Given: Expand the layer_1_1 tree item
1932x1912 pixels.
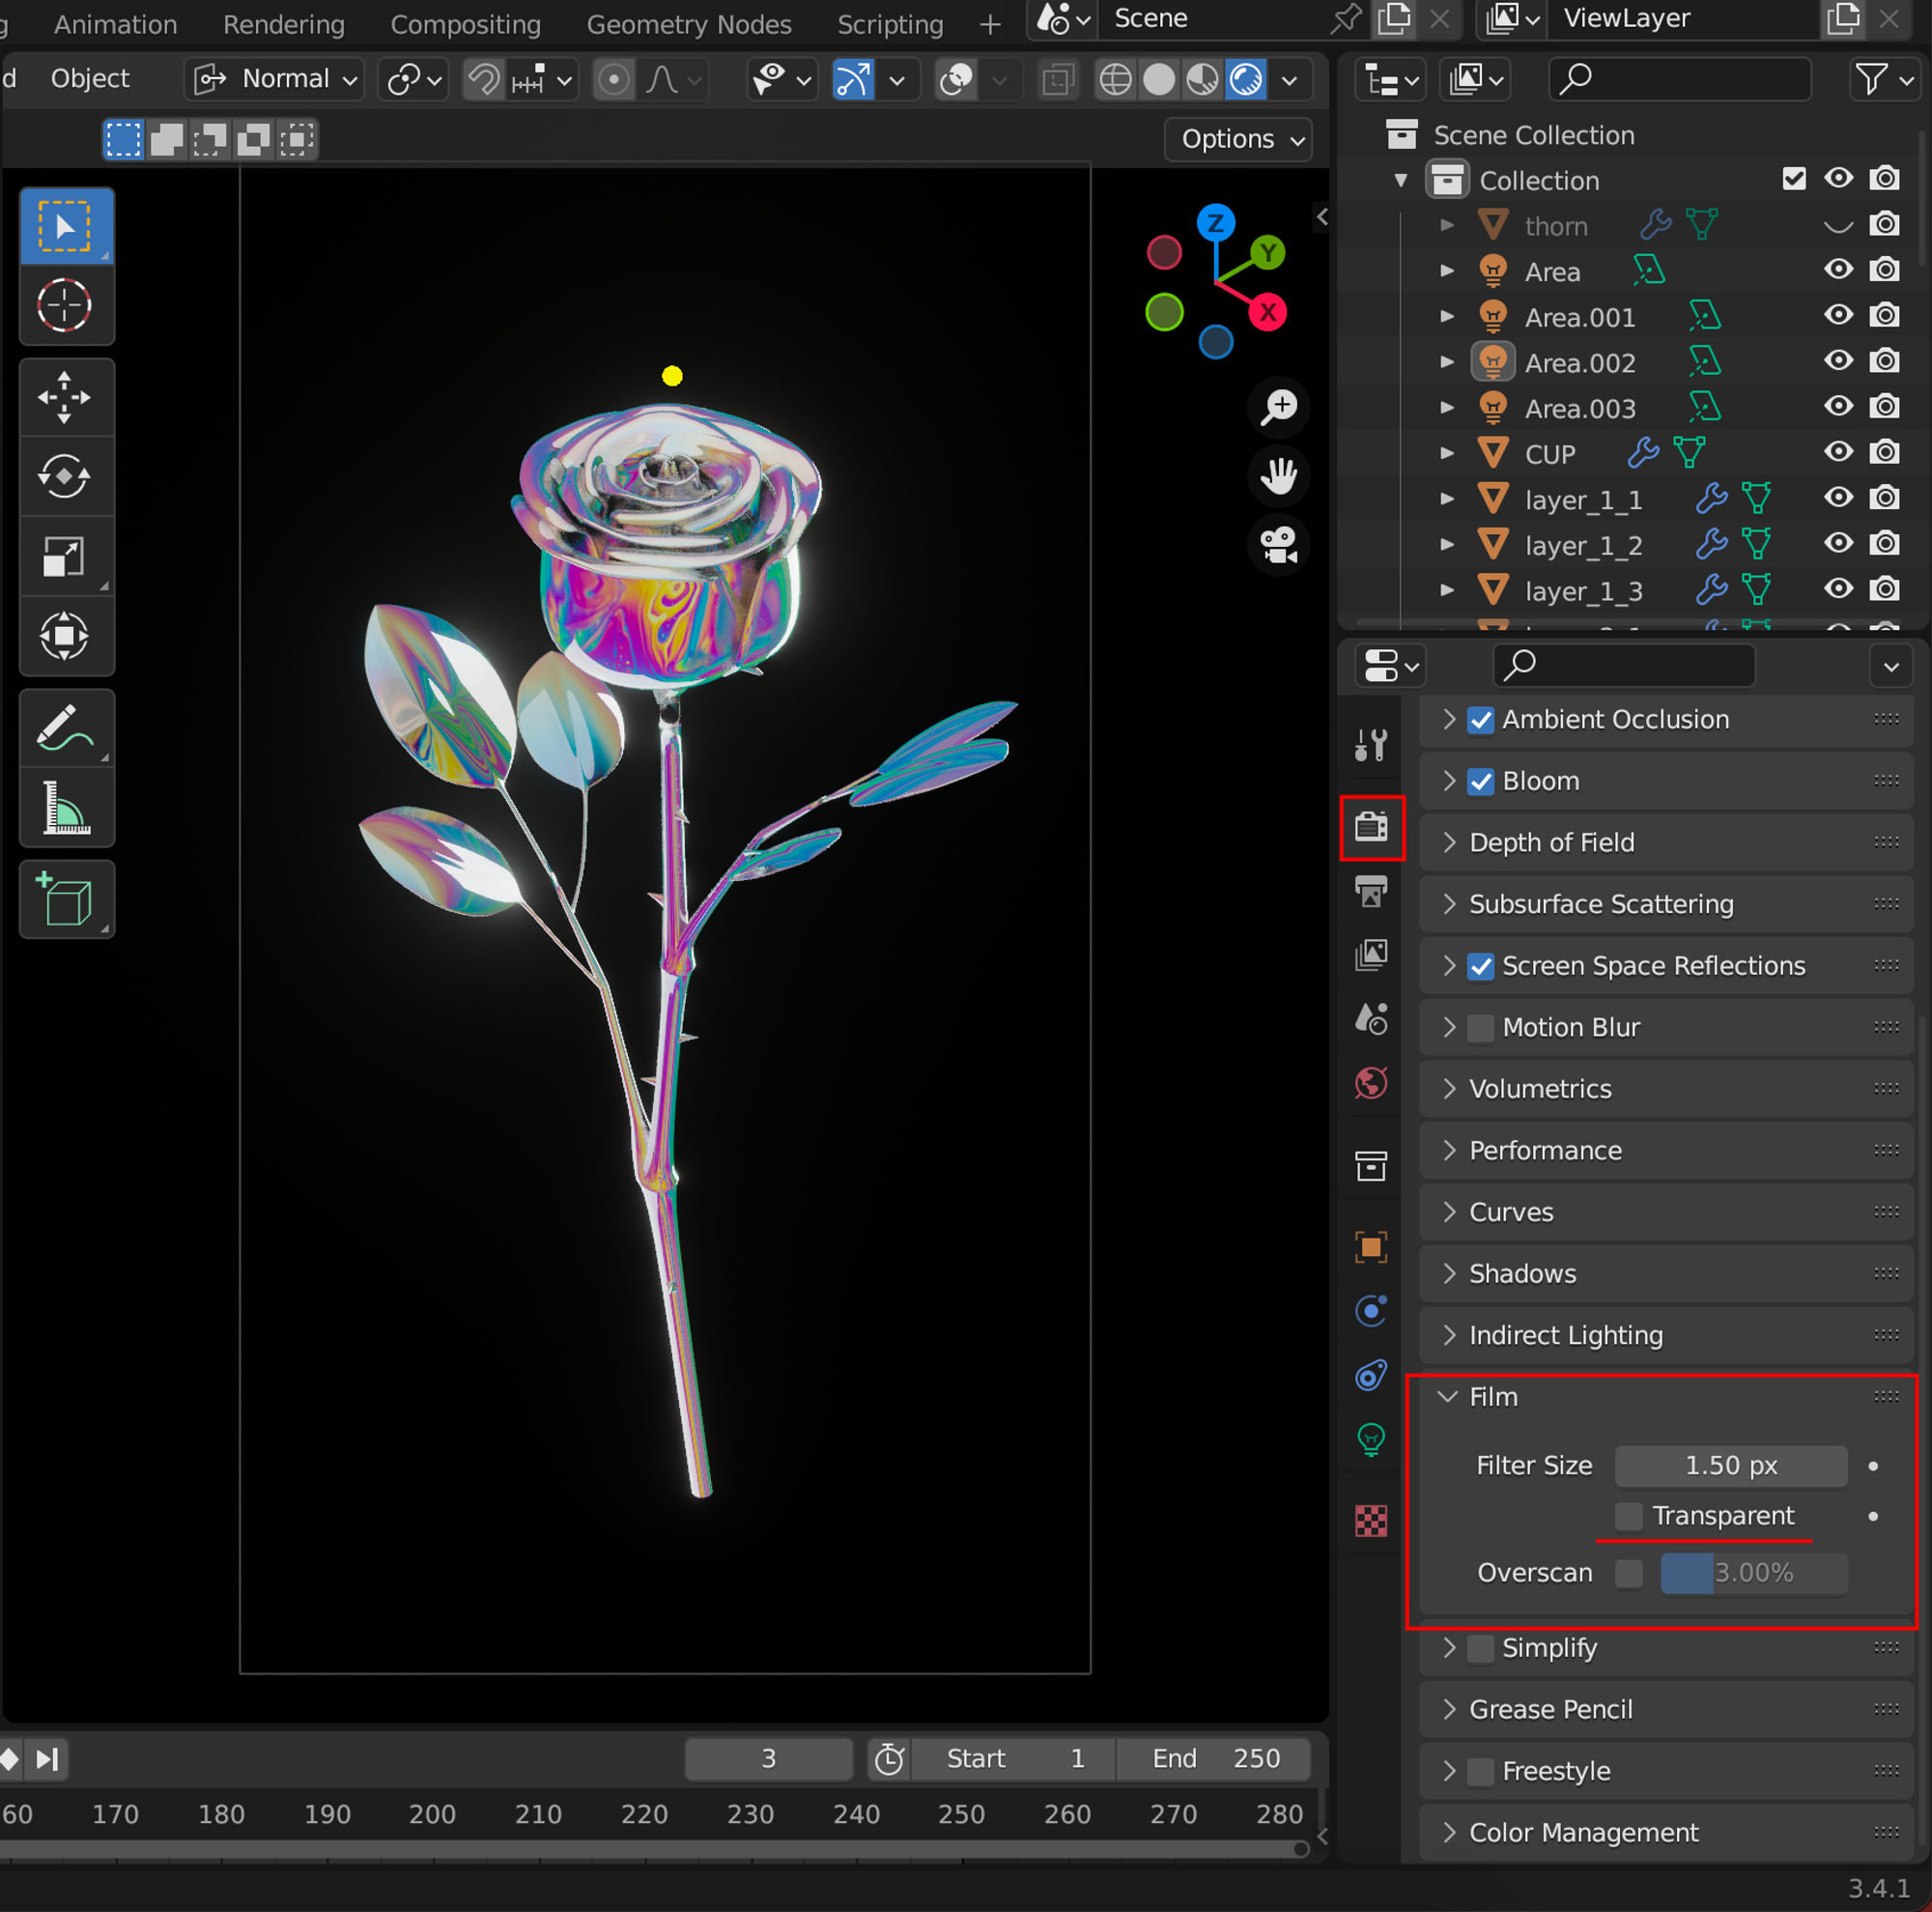Looking at the screenshot, I should pos(1447,499).
